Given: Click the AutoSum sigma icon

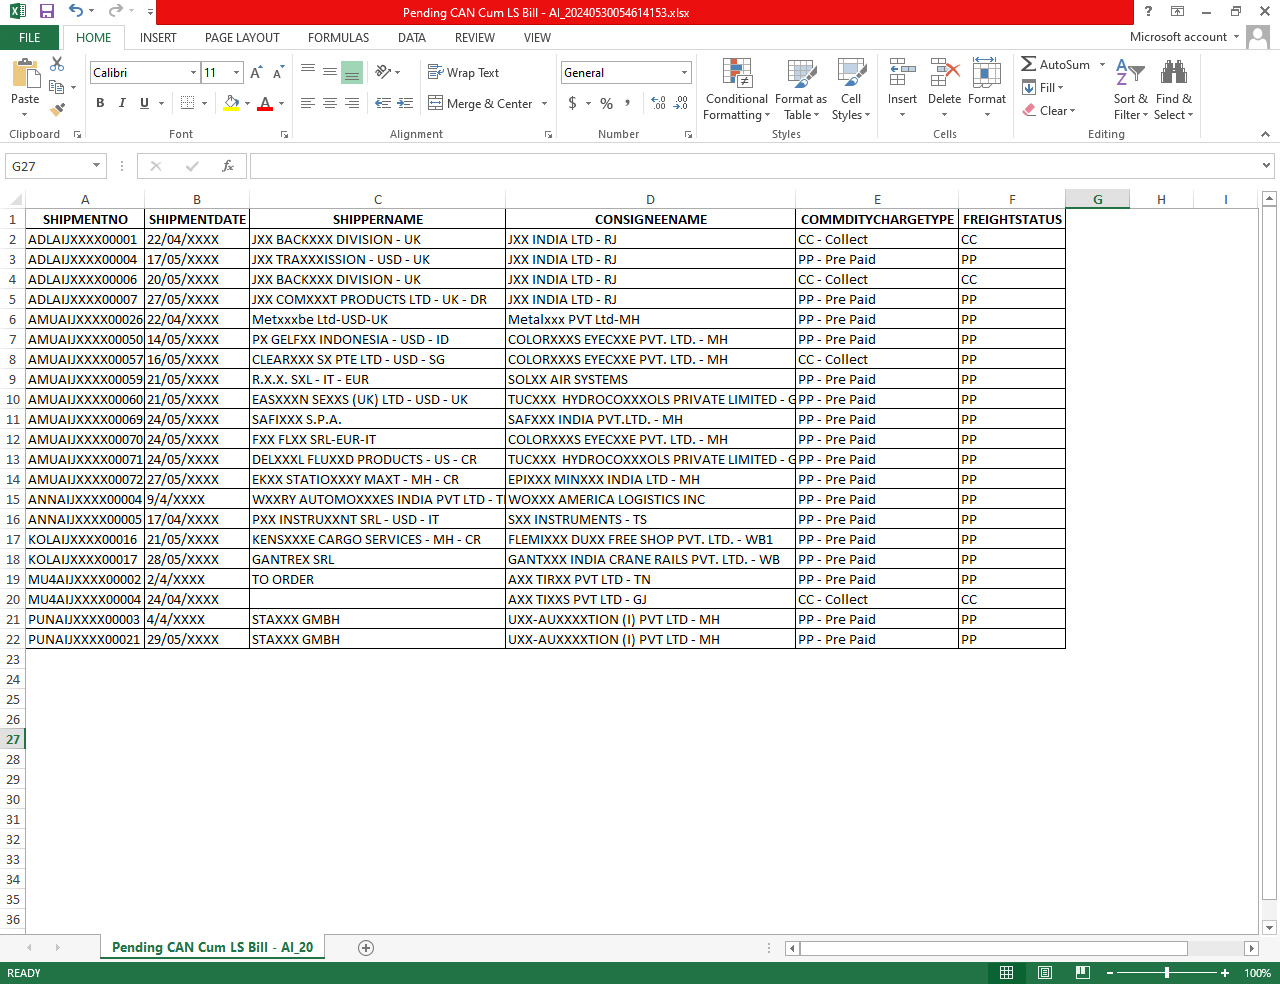Looking at the screenshot, I should click(x=1028, y=64).
